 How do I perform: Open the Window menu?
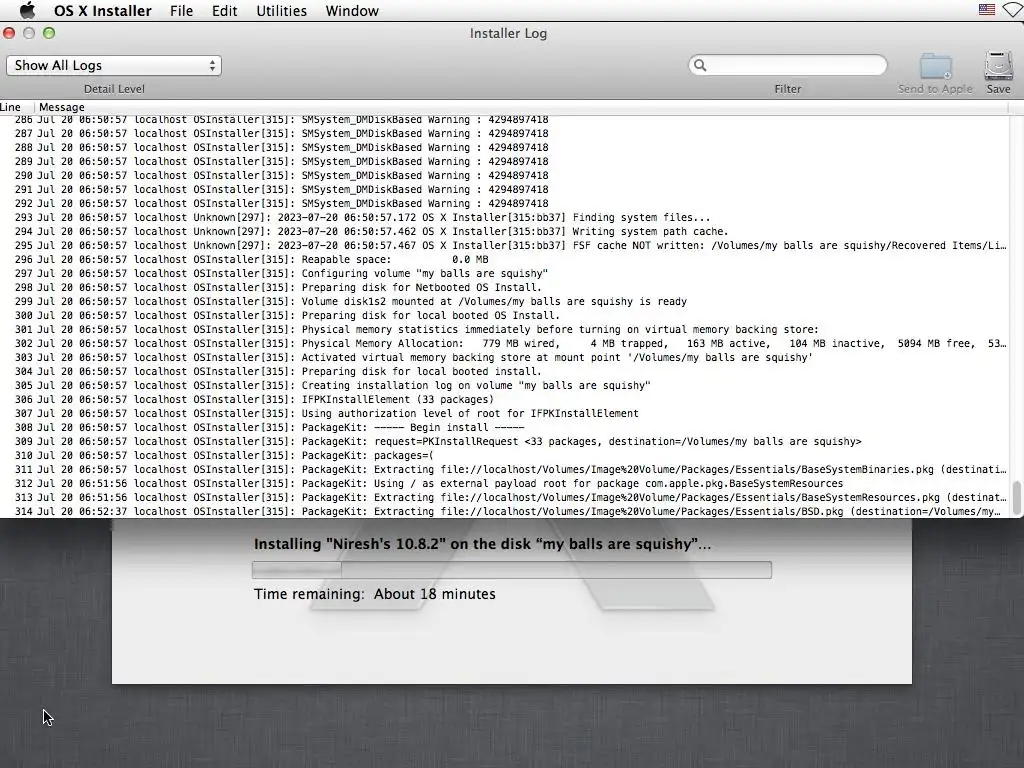[352, 10]
